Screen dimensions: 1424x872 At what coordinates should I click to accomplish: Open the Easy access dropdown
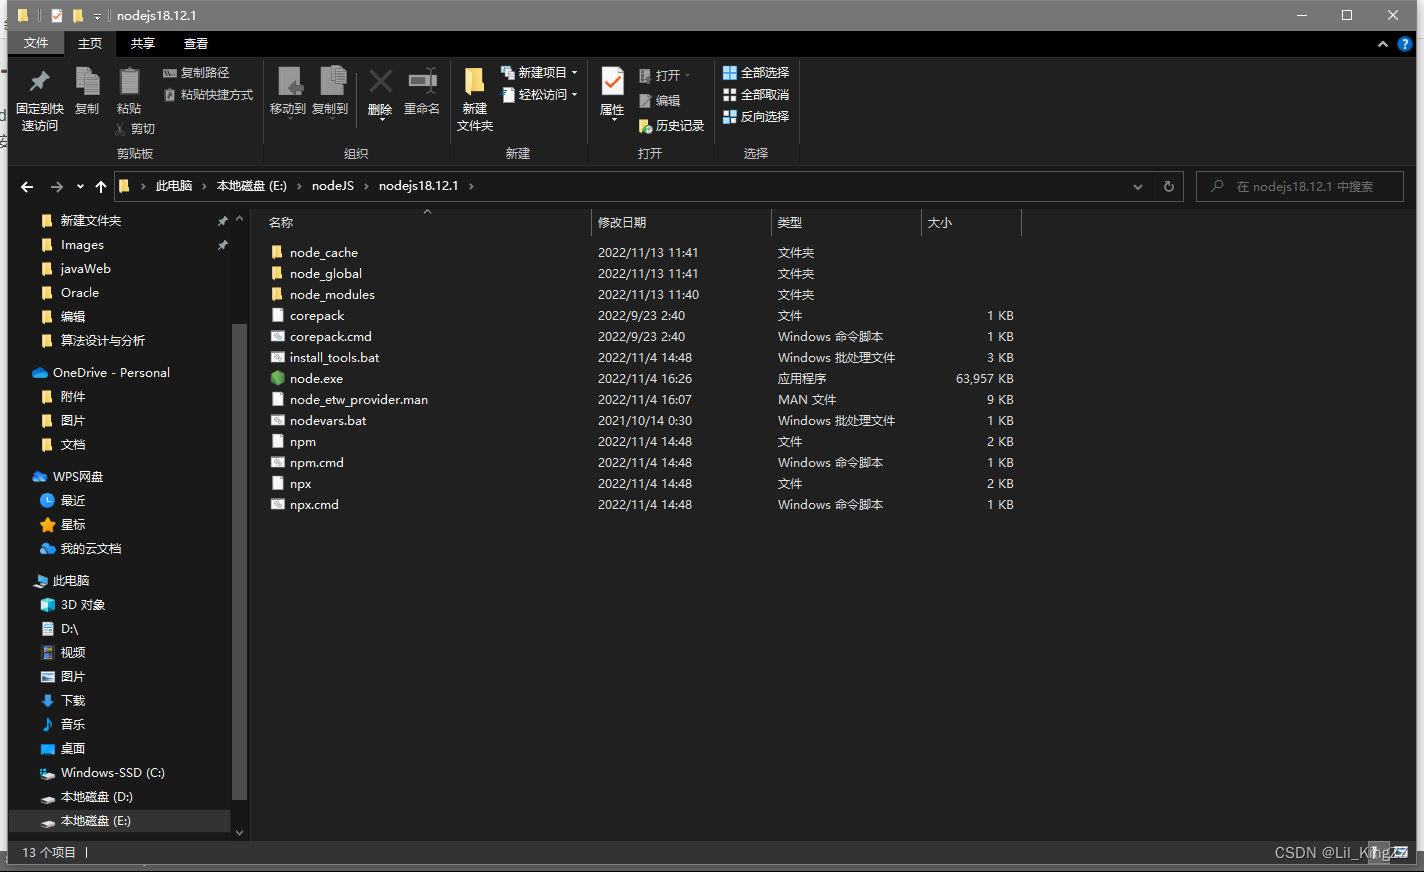pos(539,95)
